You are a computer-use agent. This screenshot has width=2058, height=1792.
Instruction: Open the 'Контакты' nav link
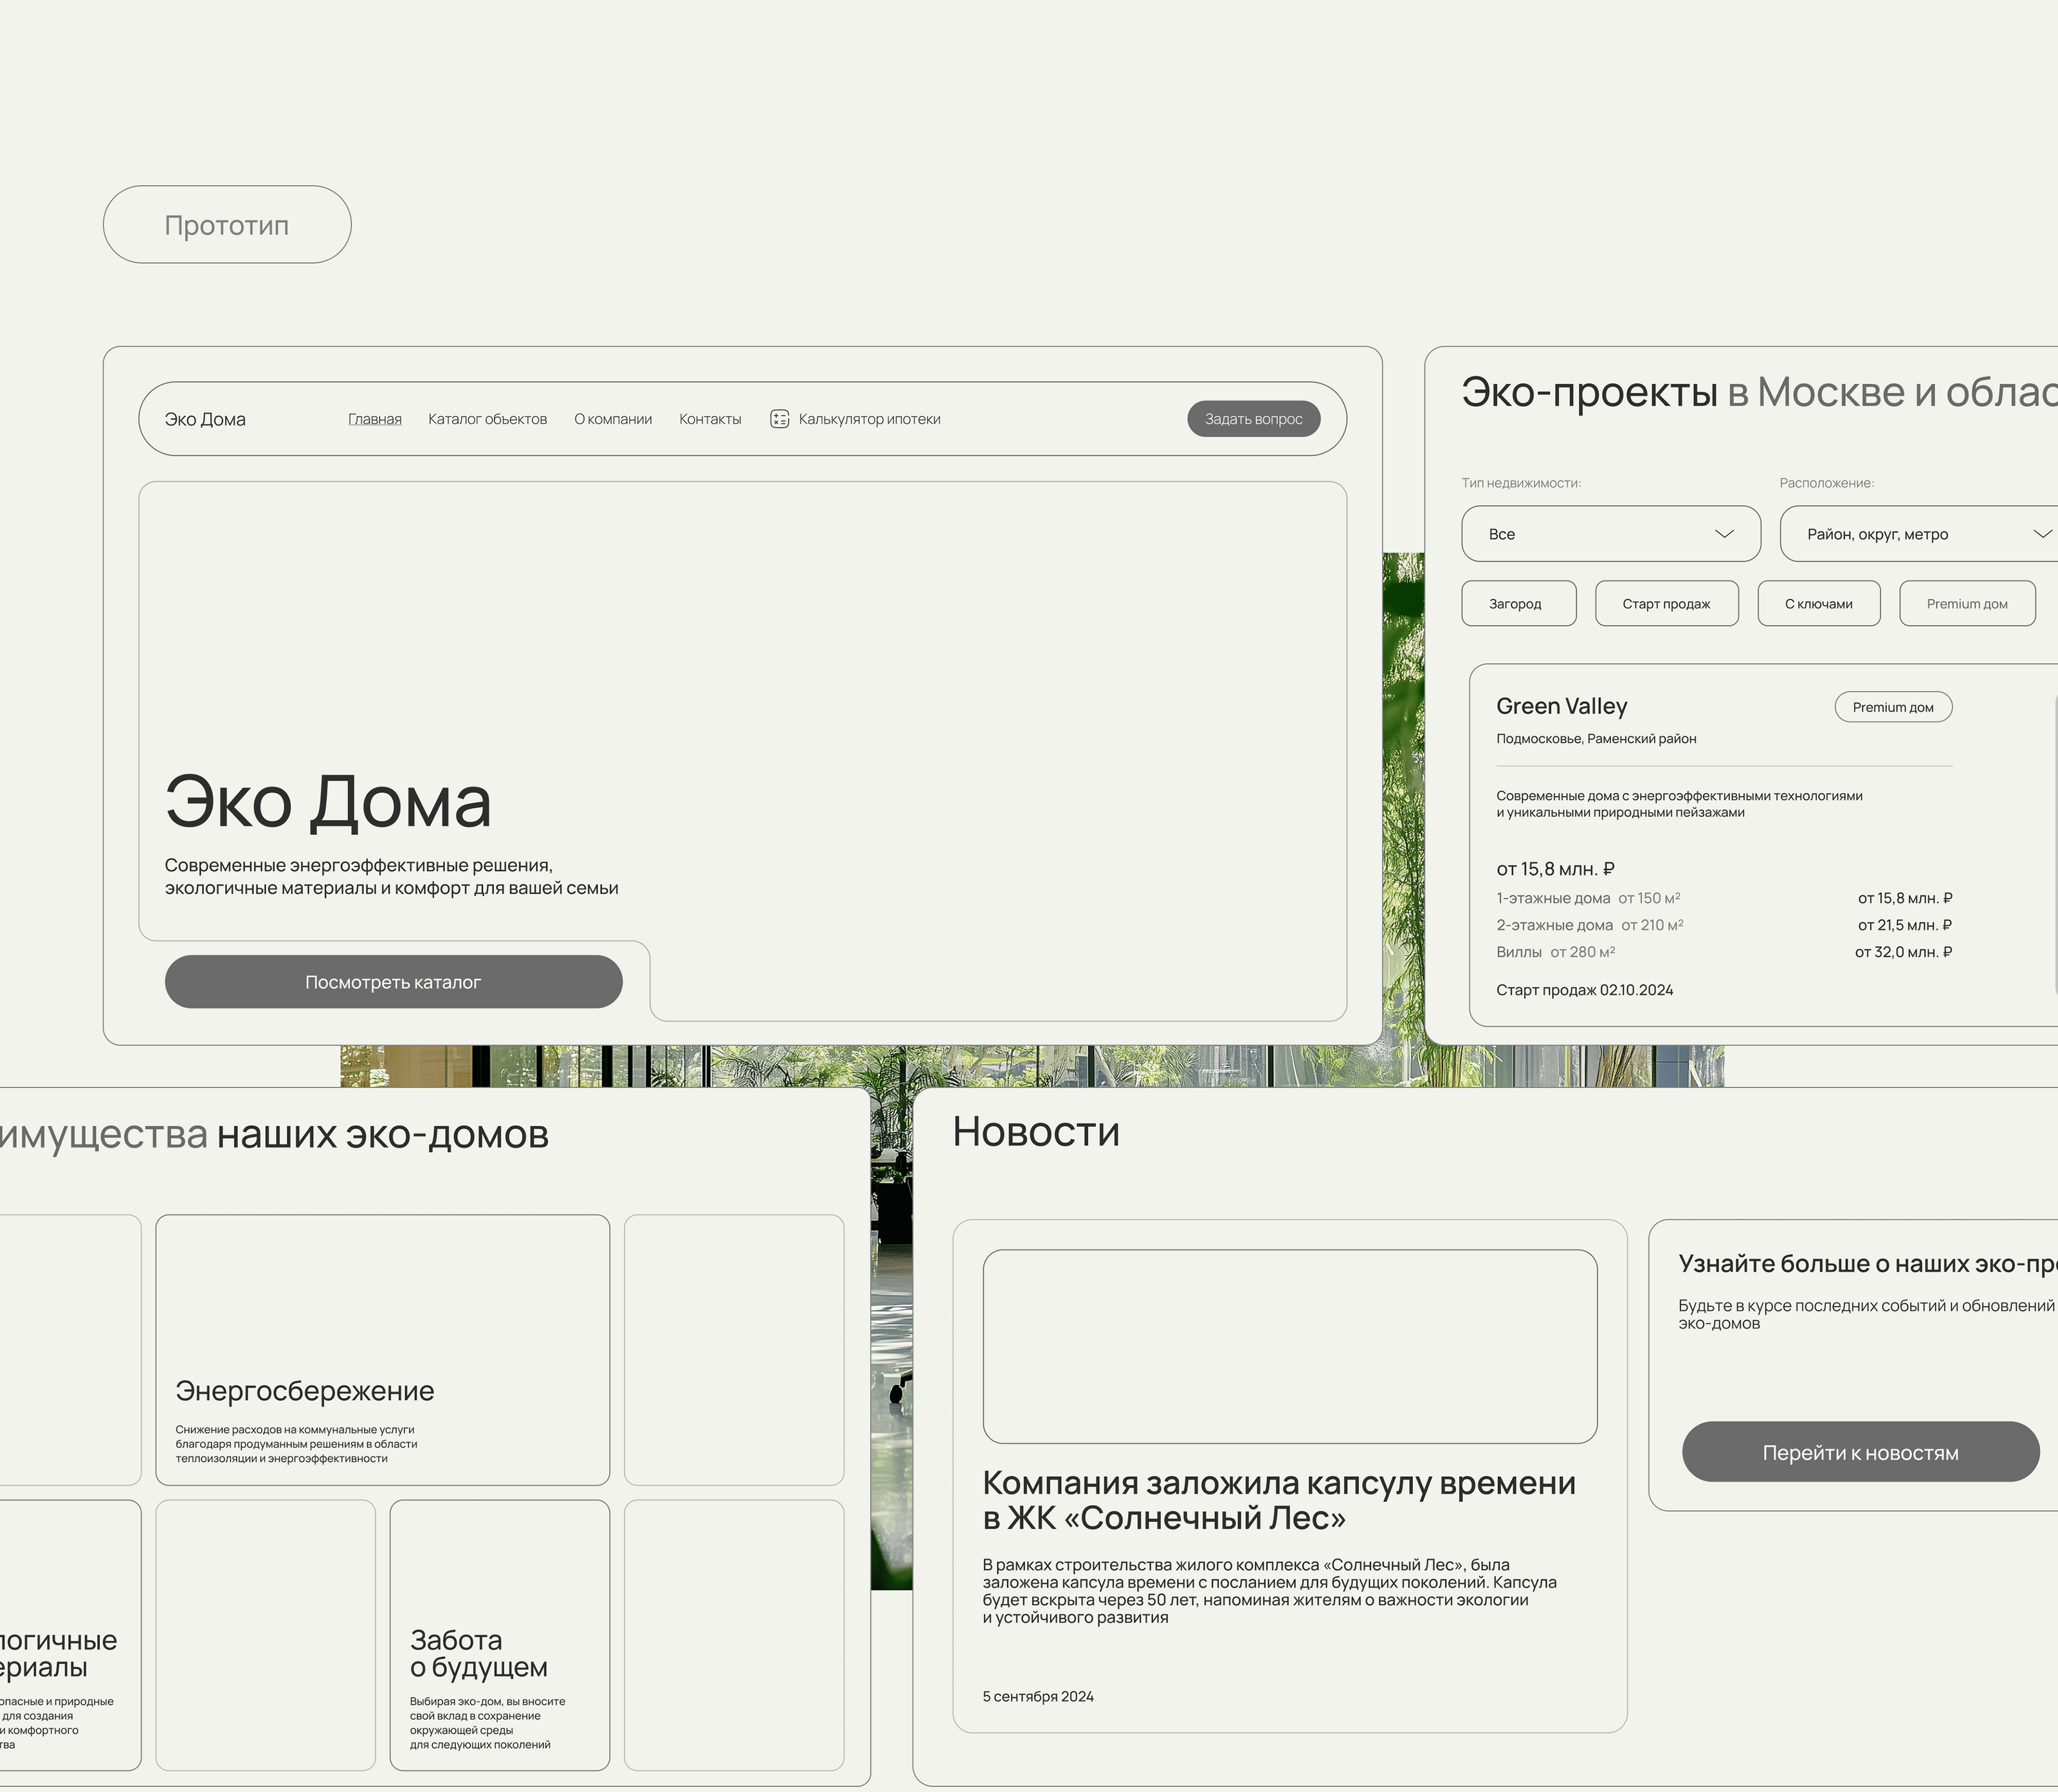[709, 419]
